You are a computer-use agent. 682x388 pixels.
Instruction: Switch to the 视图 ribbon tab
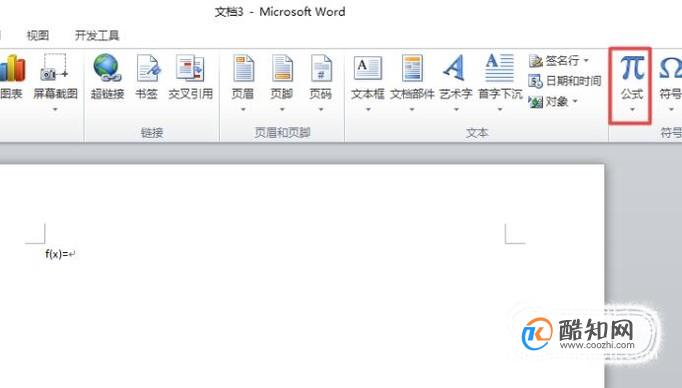(x=38, y=35)
